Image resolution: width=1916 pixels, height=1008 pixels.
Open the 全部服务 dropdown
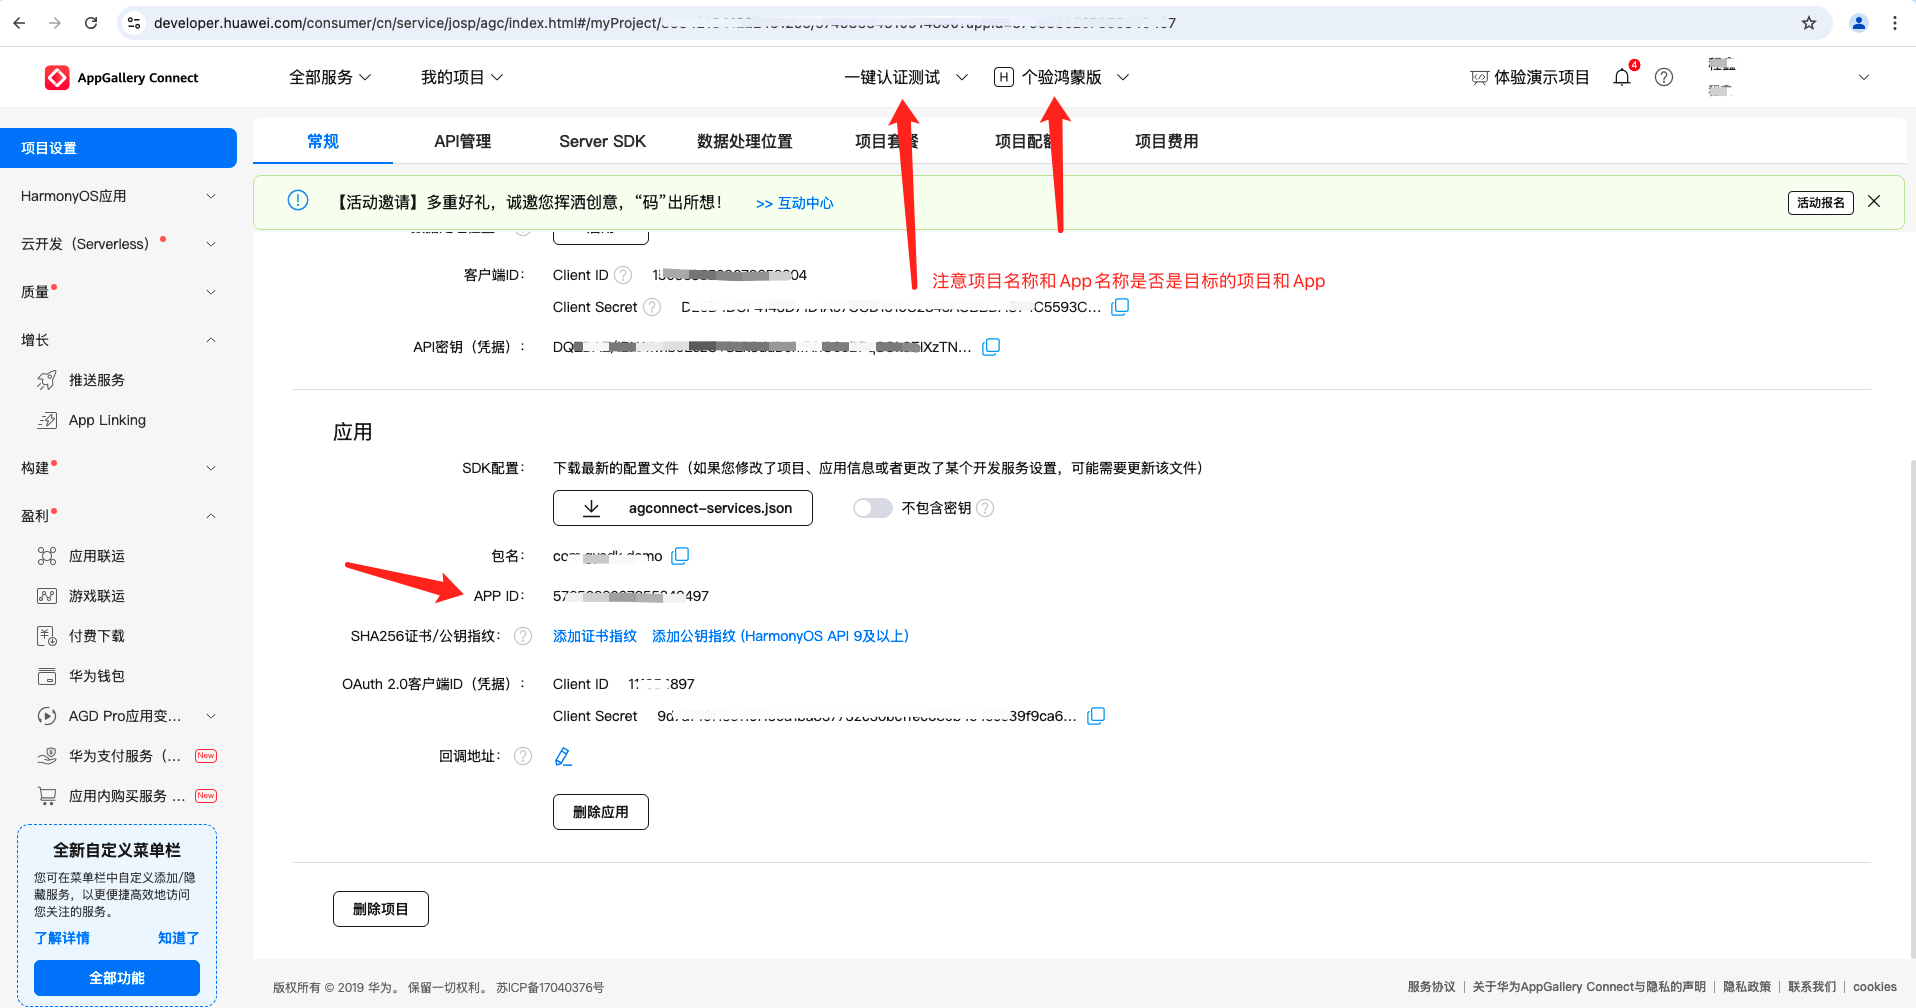[x=330, y=77]
